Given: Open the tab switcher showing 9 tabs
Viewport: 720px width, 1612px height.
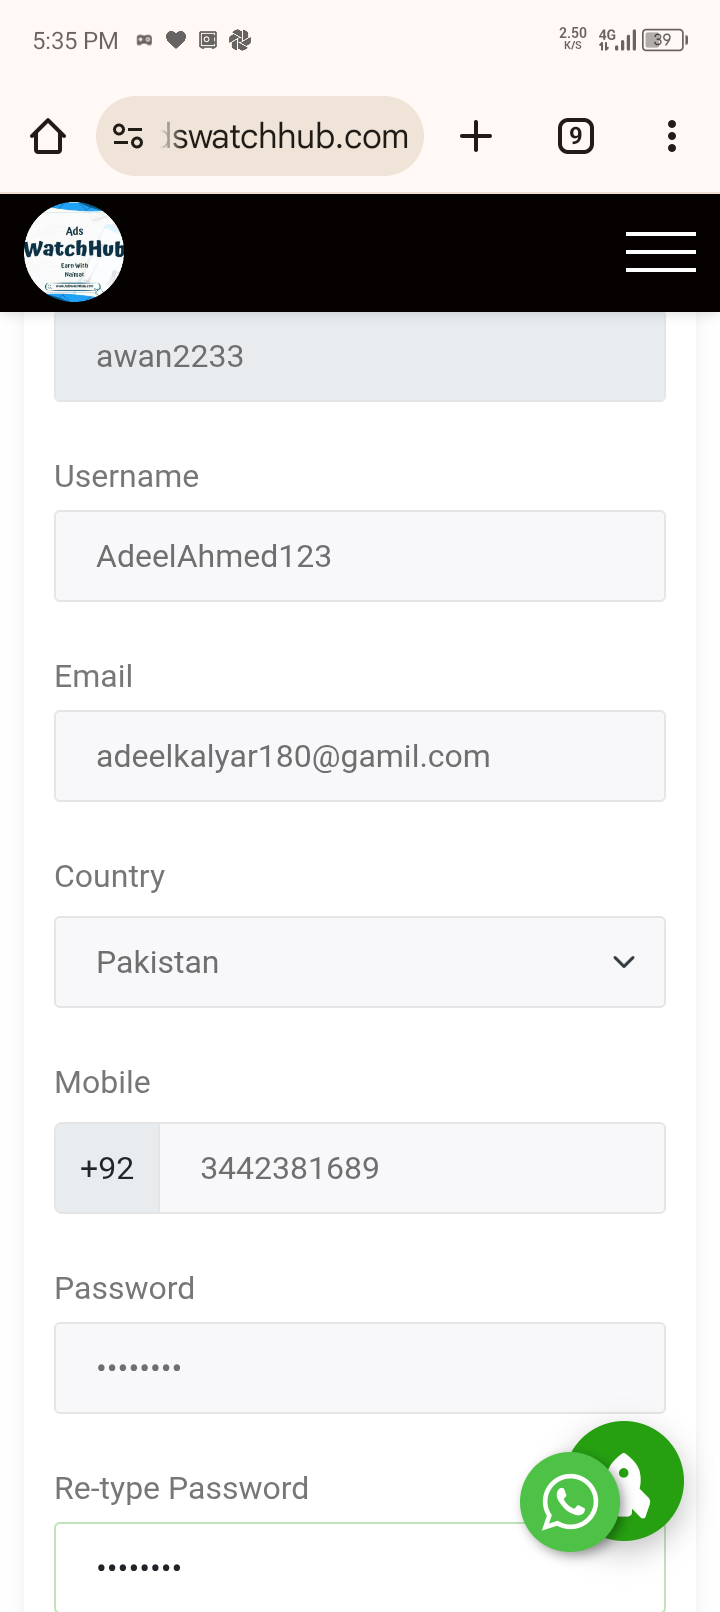Looking at the screenshot, I should [575, 136].
